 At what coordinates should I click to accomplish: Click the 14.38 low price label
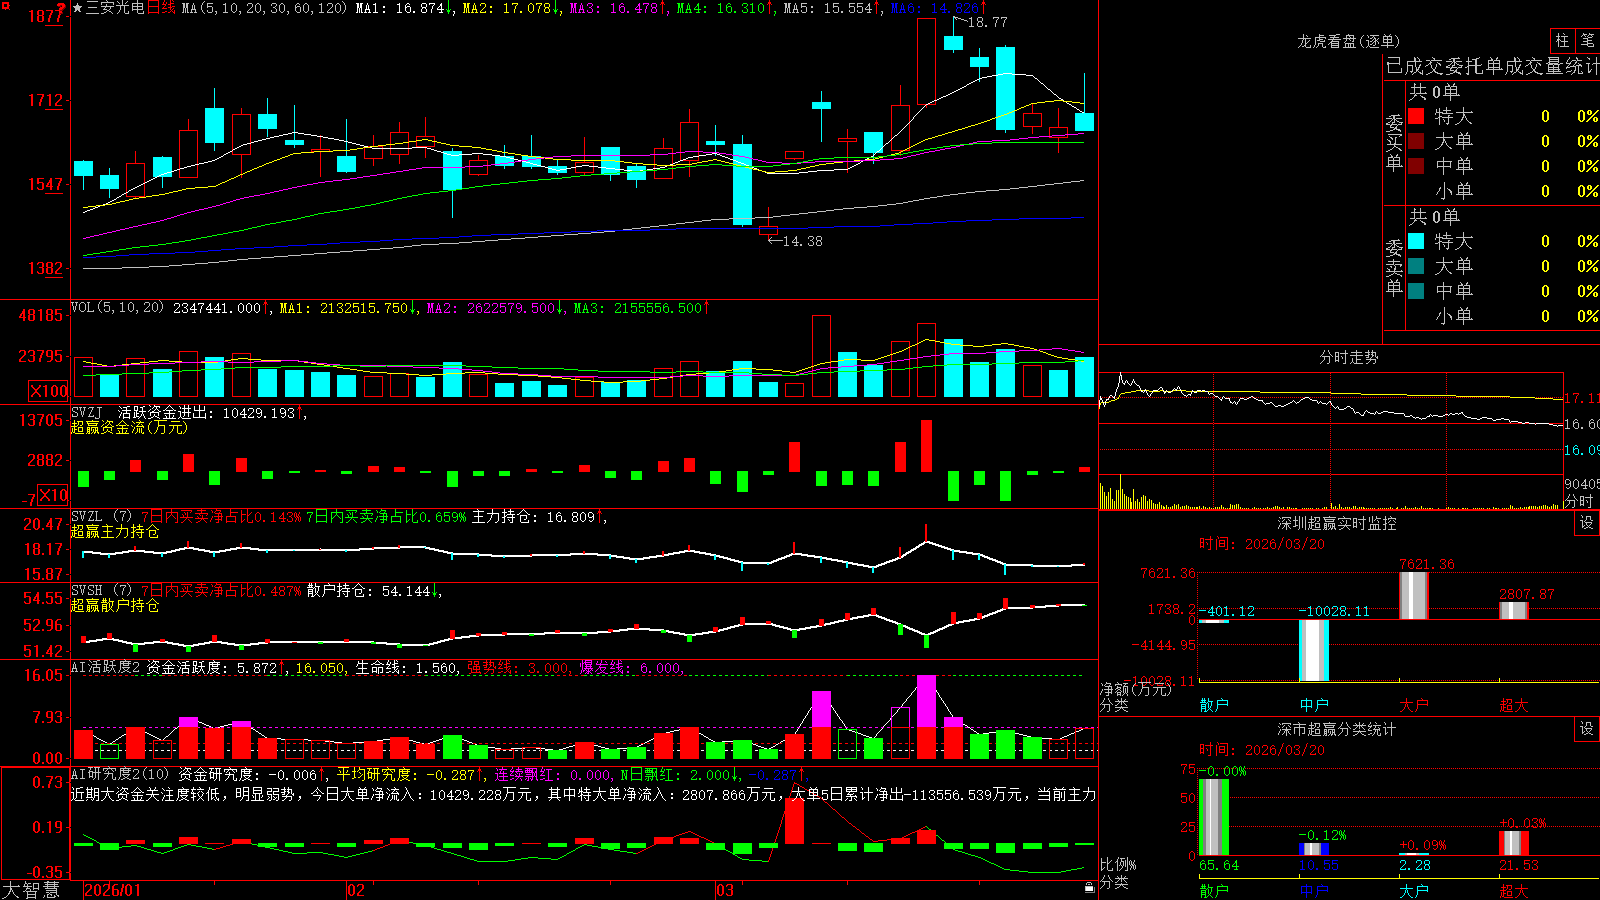pyautogui.click(x=802, y=241)
